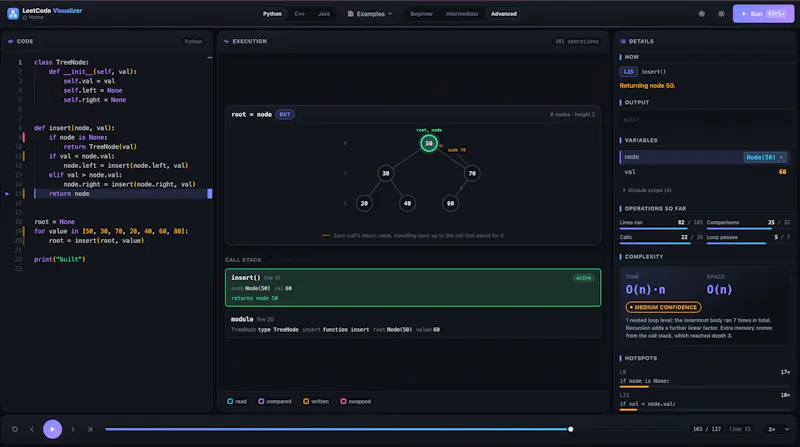
Task: Click the L9 'if node is None:' hotspot
Action: click(705, 378)
